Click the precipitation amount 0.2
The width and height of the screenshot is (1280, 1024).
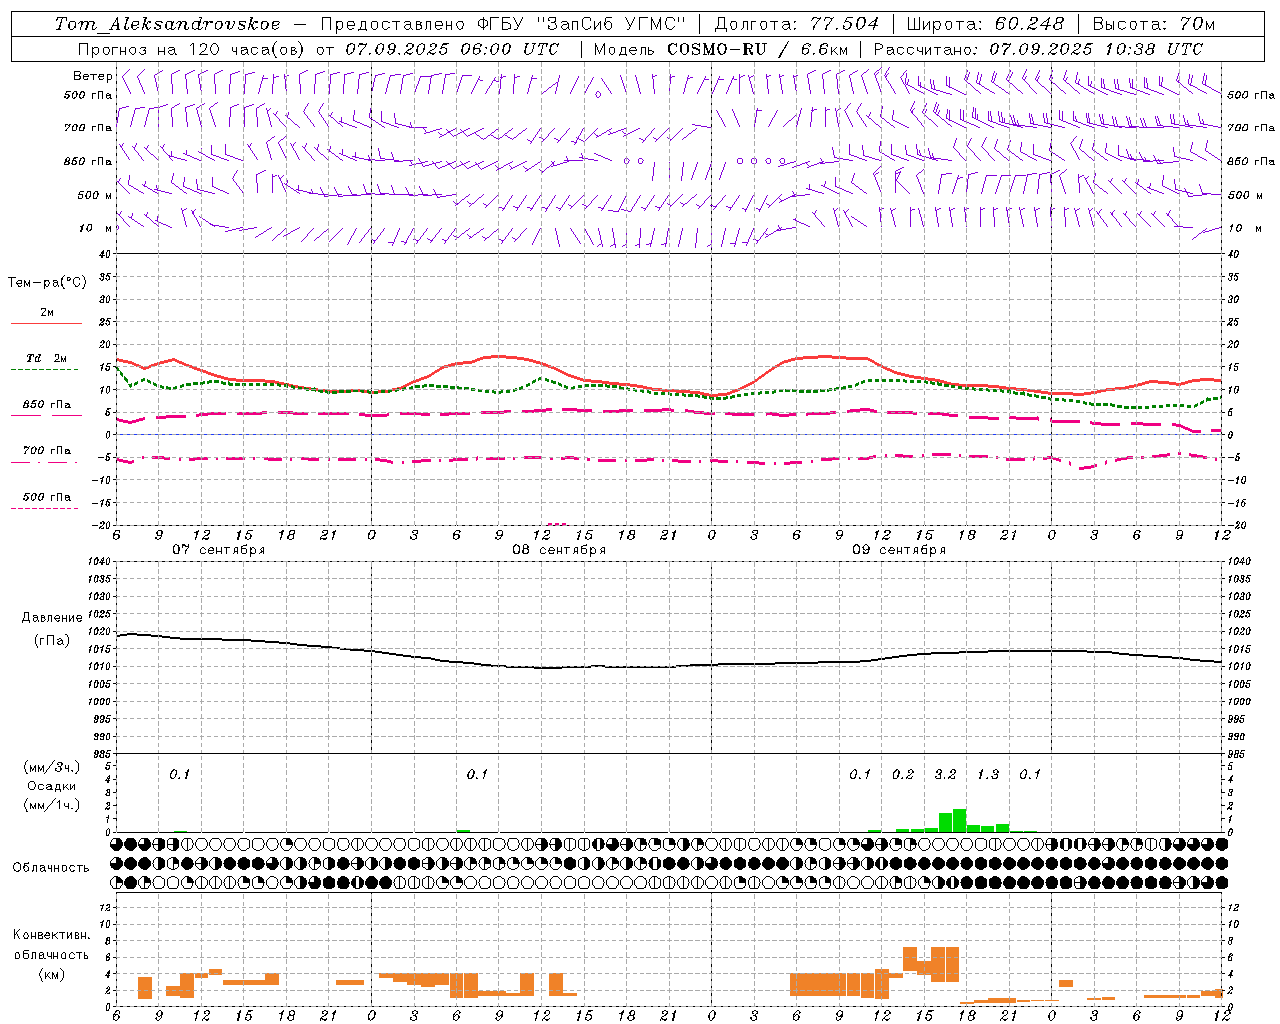903,774
